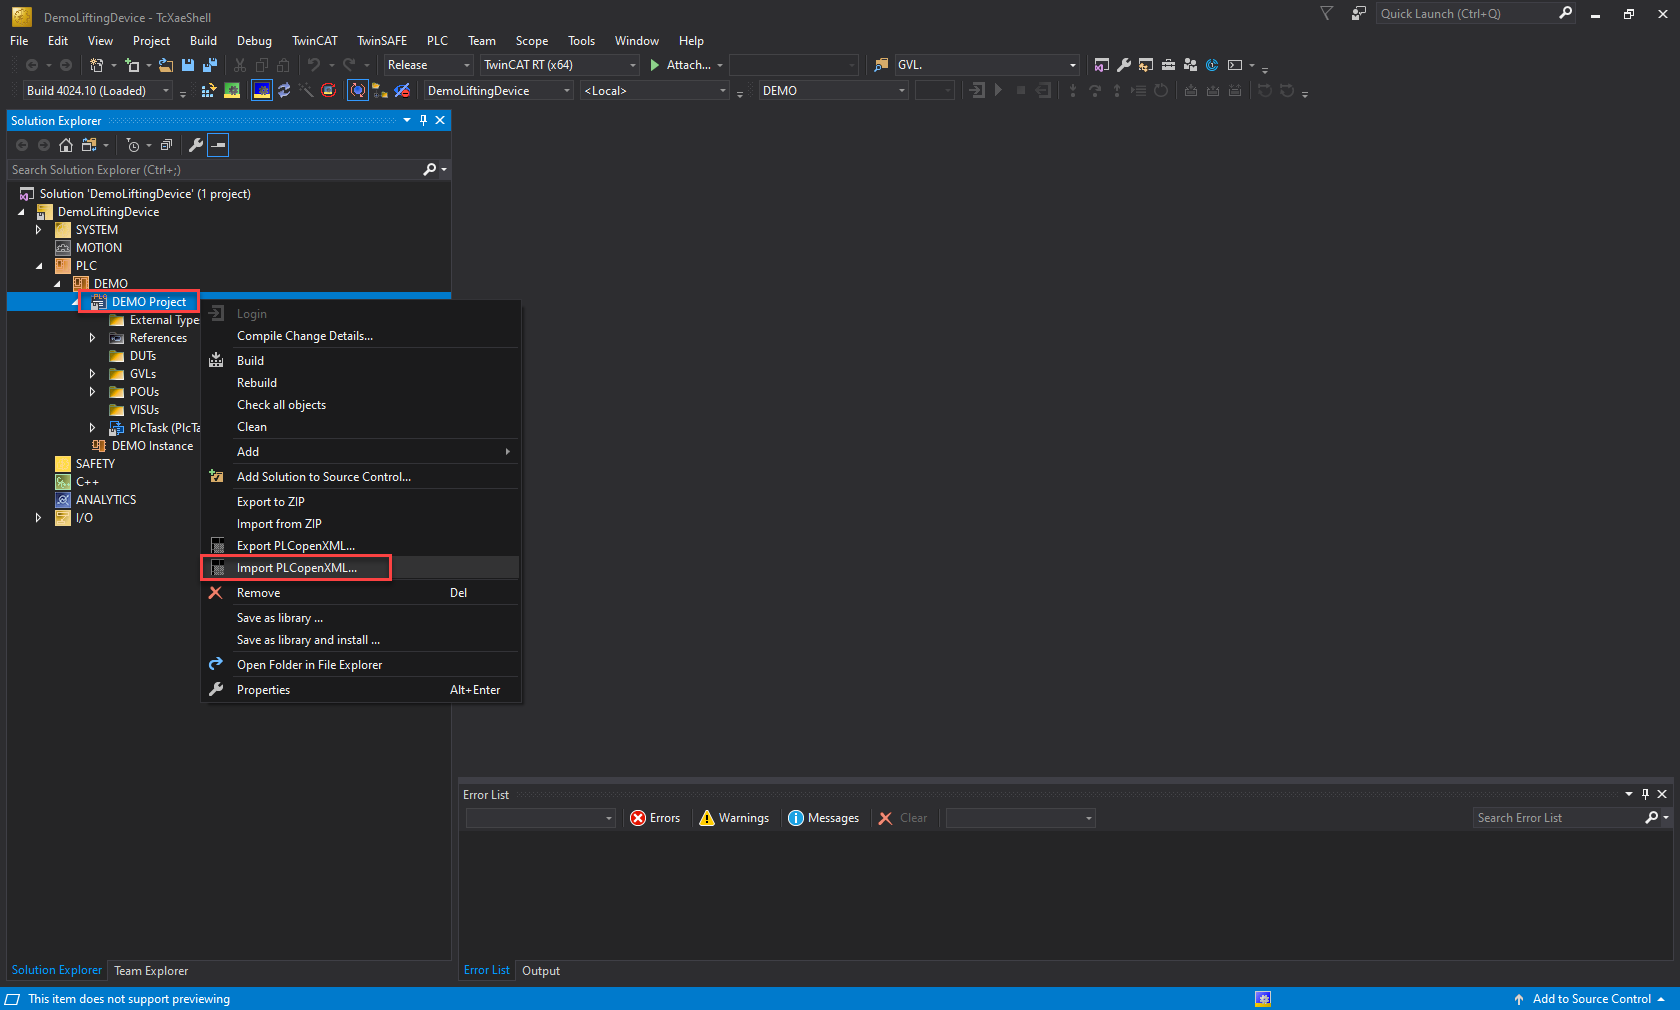Click the blue Restart TwinCAT Config Mode icon

(262, 91)
